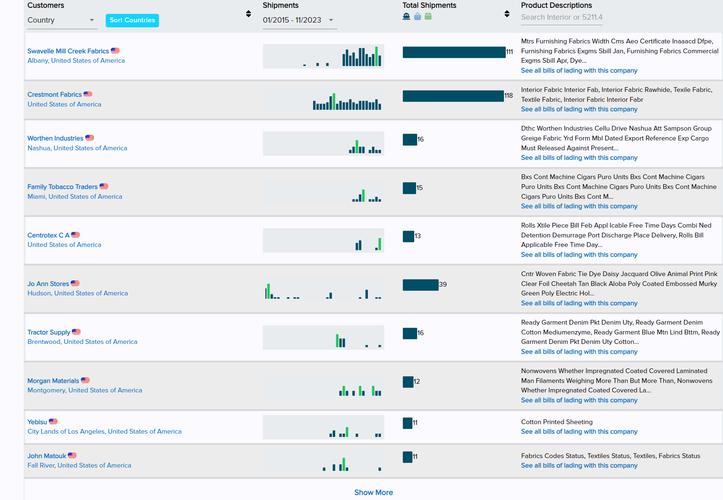The width and height of the screenshot is (723, 500).
Task: Click the Swavelle total shipments bar showing 111
Action: click(454, 52)
